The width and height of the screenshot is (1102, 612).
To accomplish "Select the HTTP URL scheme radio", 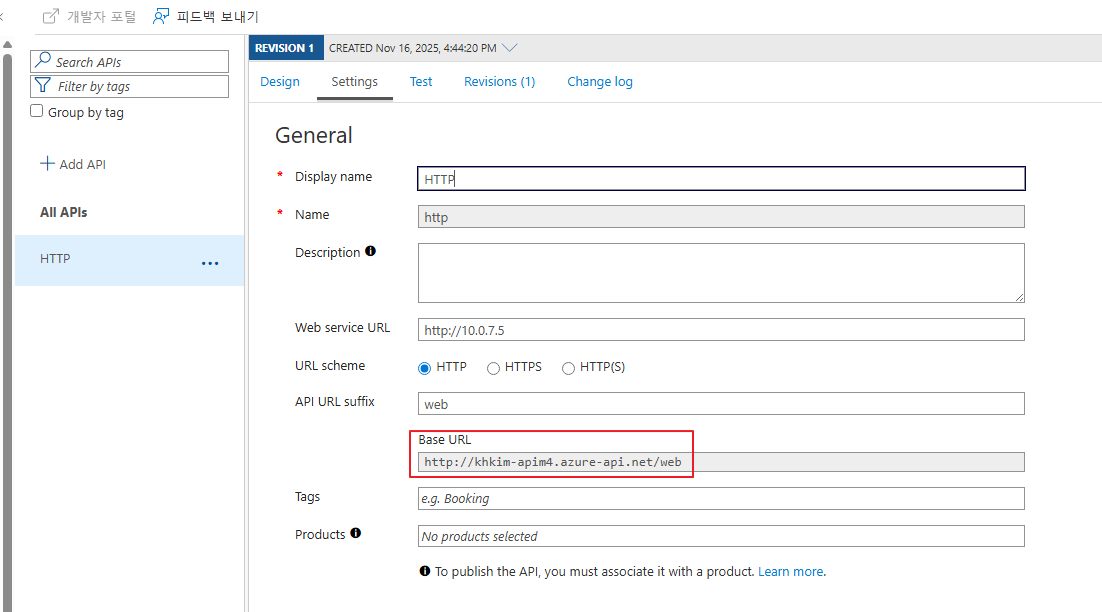I will [x=424, y=368].
